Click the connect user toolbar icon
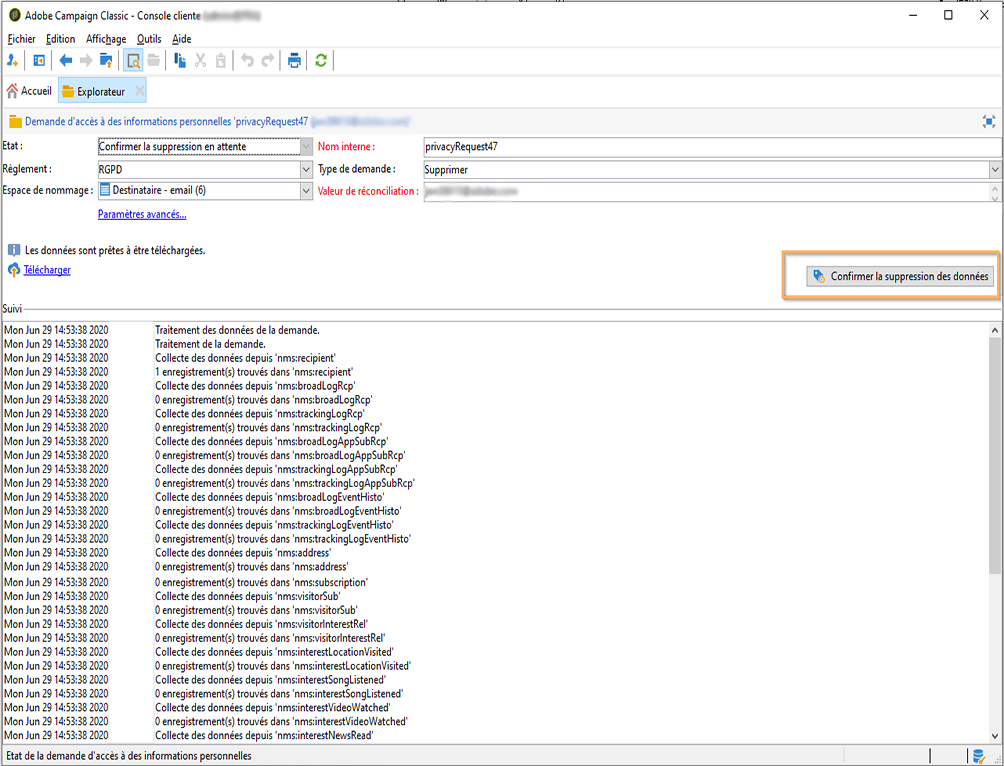This screenshot has width=1004, height=766. pos(12,61)
